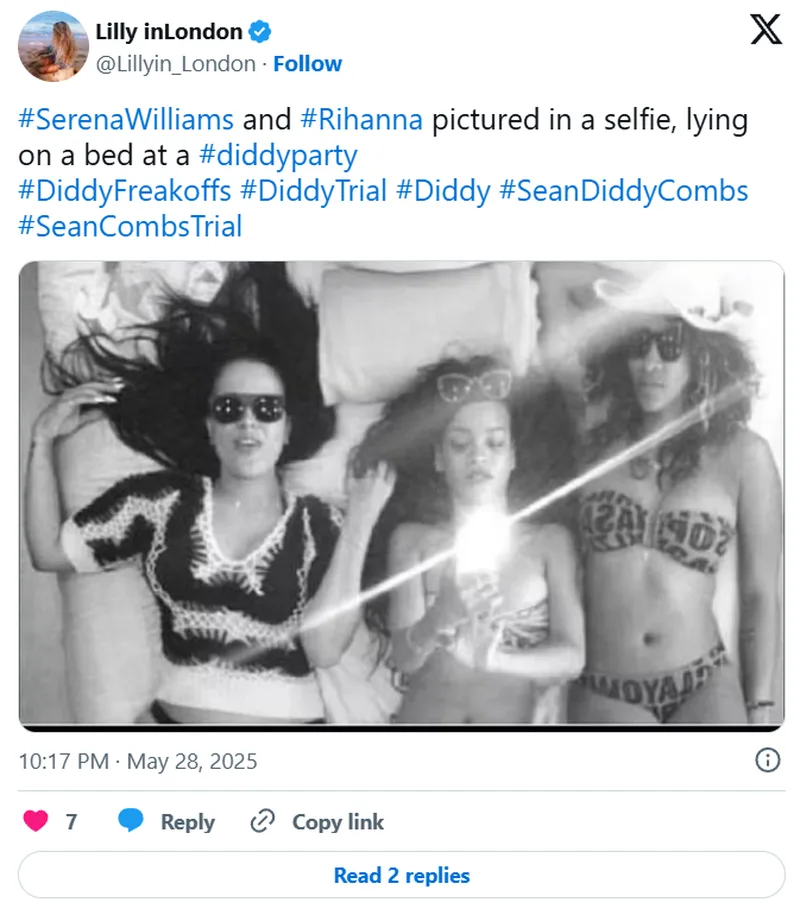The image size is (800, 915).
Task: Open the 10:17 PM May 28, 2025 timestamp
Action: pos(138,762)
